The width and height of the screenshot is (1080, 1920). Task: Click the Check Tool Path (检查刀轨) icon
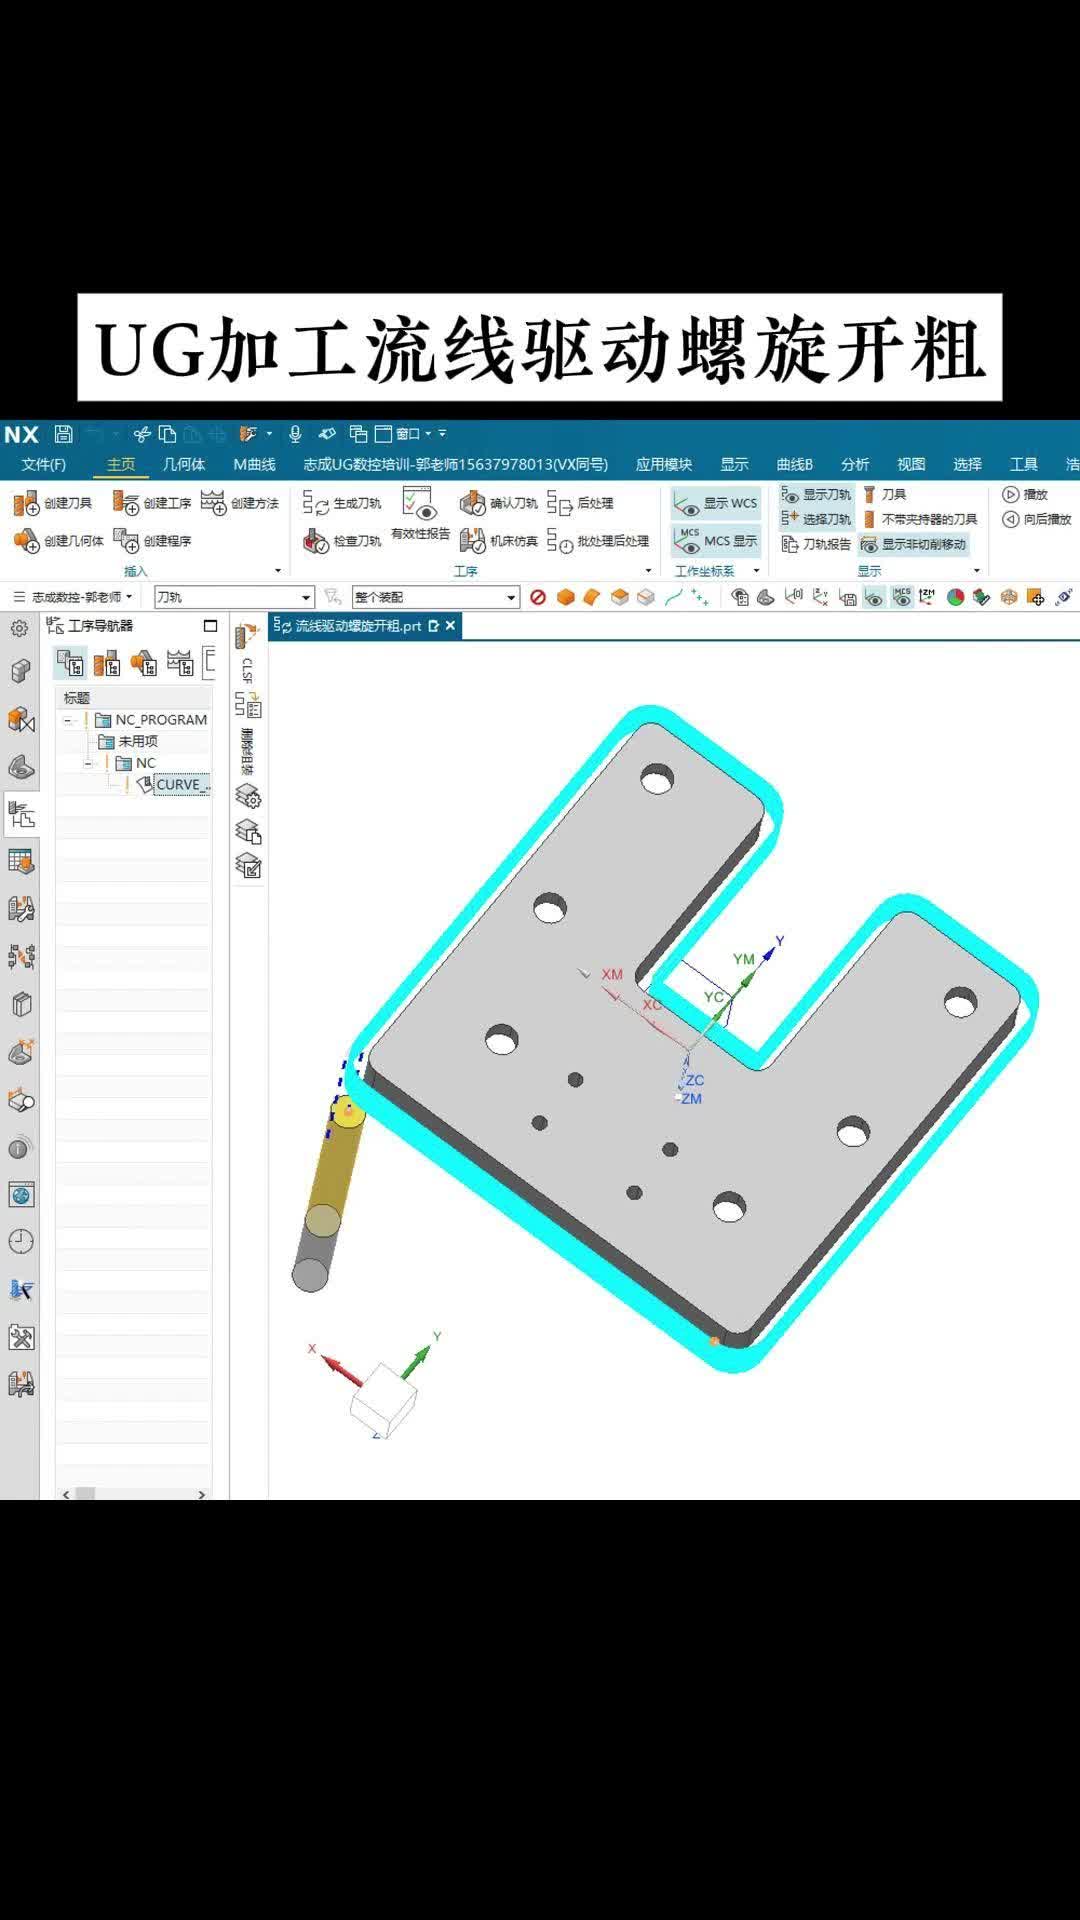coord(316,541)
